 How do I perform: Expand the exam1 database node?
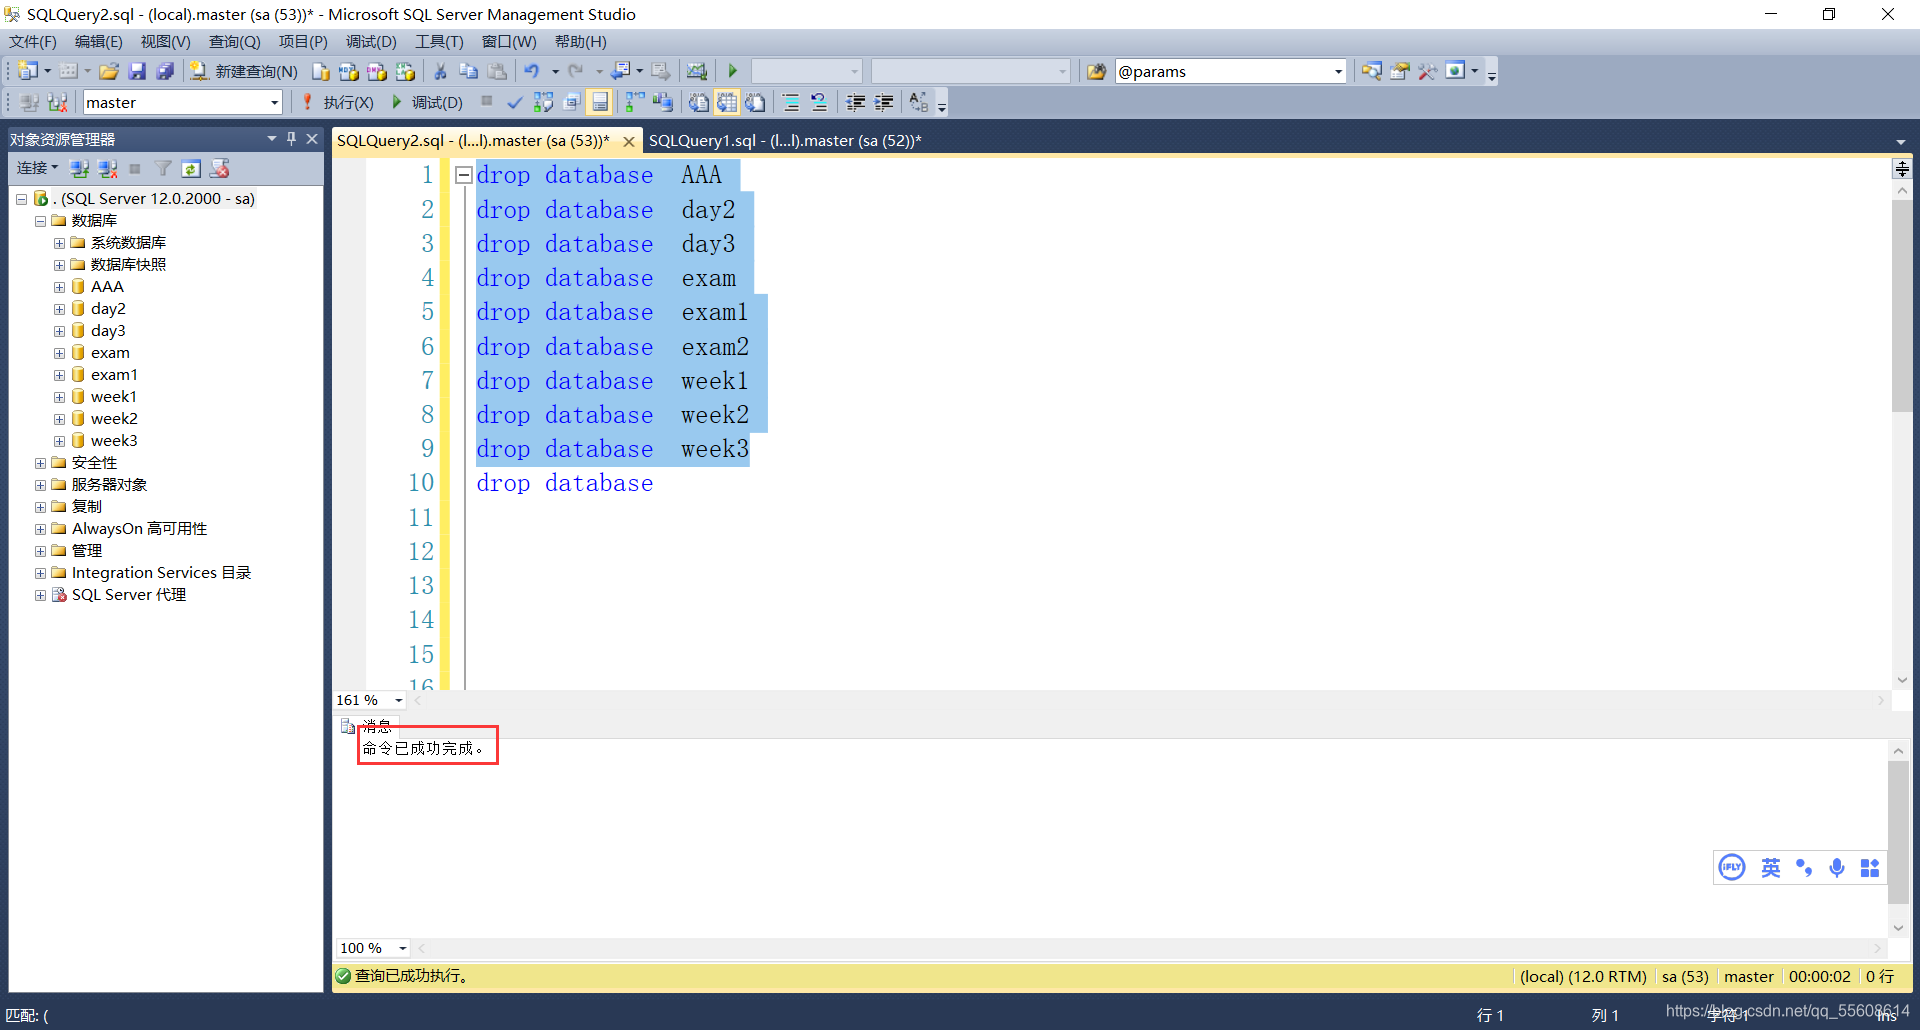point(59,375)
